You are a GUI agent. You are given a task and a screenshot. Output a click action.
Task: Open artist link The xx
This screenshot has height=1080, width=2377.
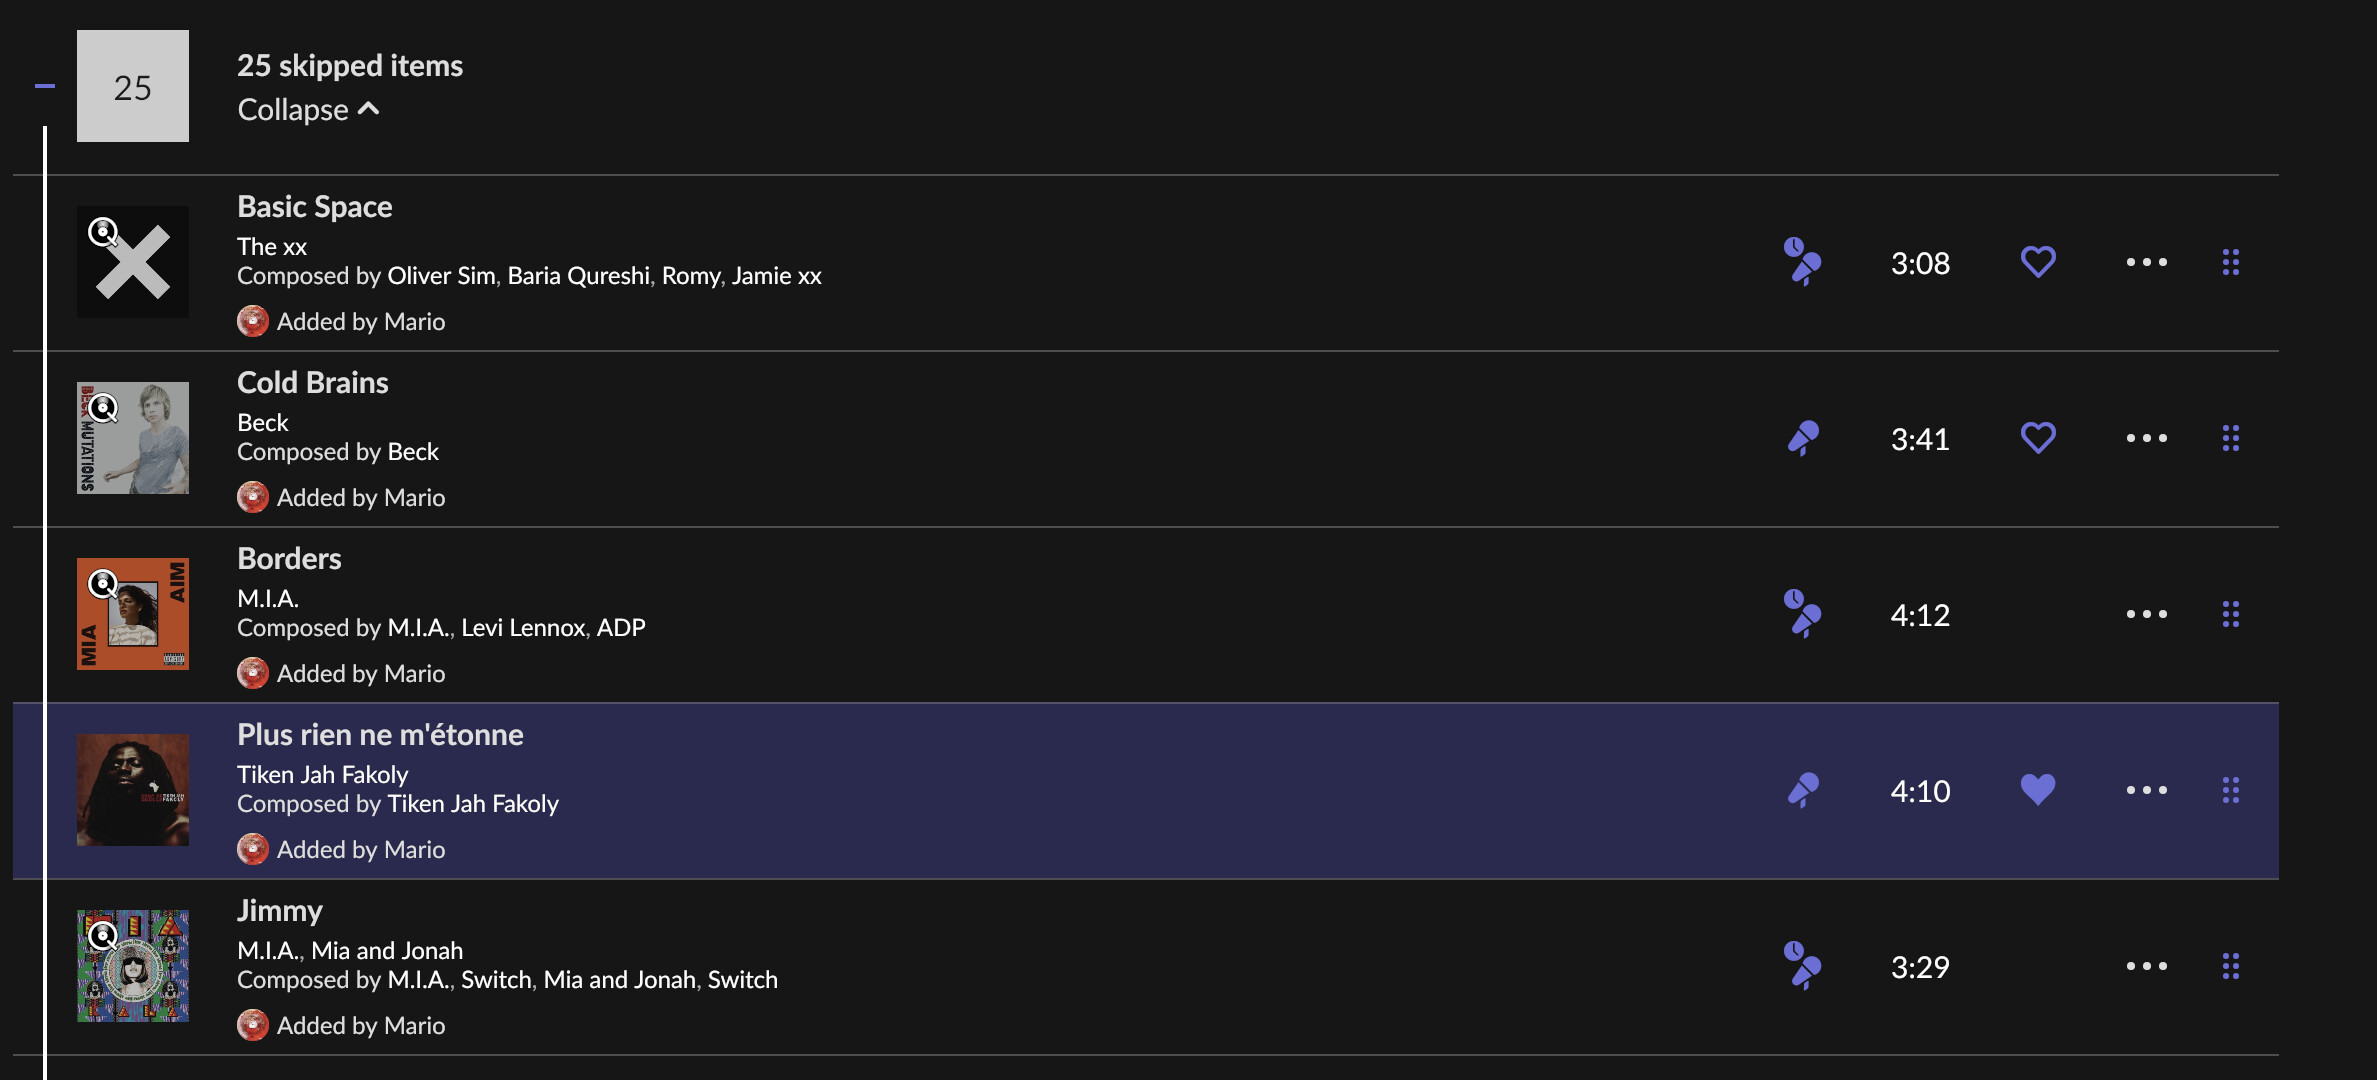point(272,246)
